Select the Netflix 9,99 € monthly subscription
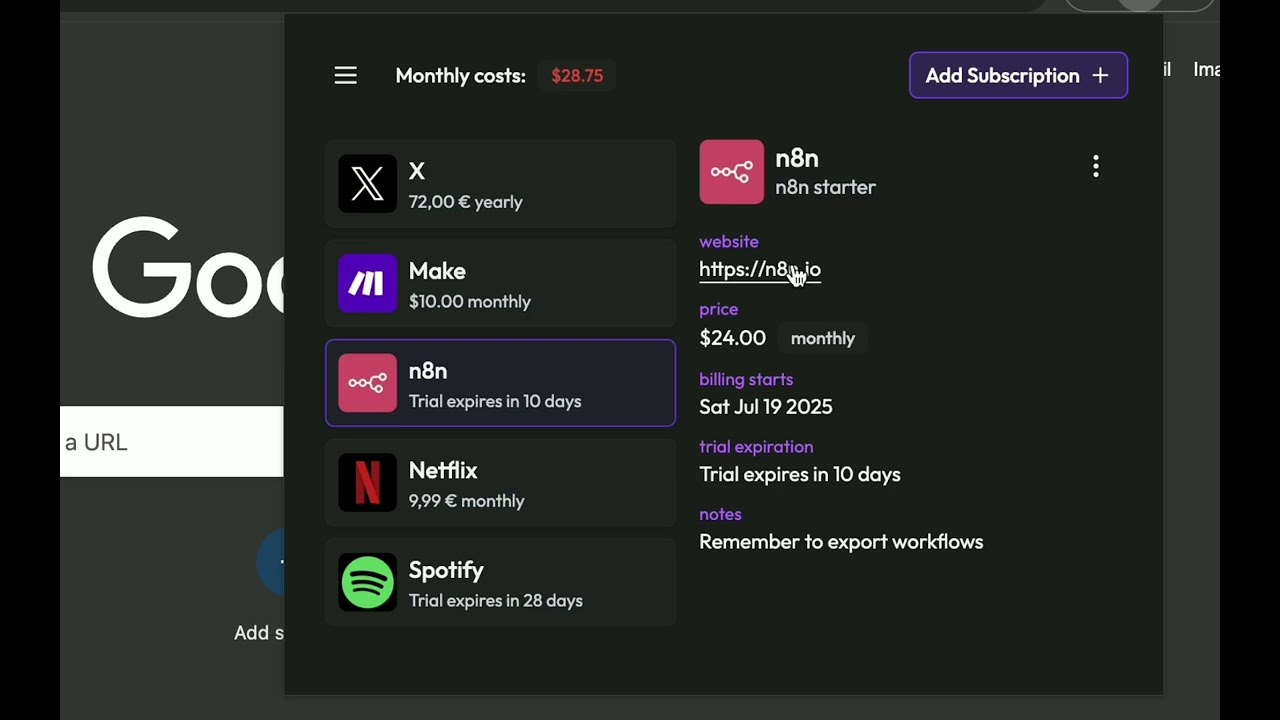The width and height of the screenshot is (1280, 720). (500, 483)
